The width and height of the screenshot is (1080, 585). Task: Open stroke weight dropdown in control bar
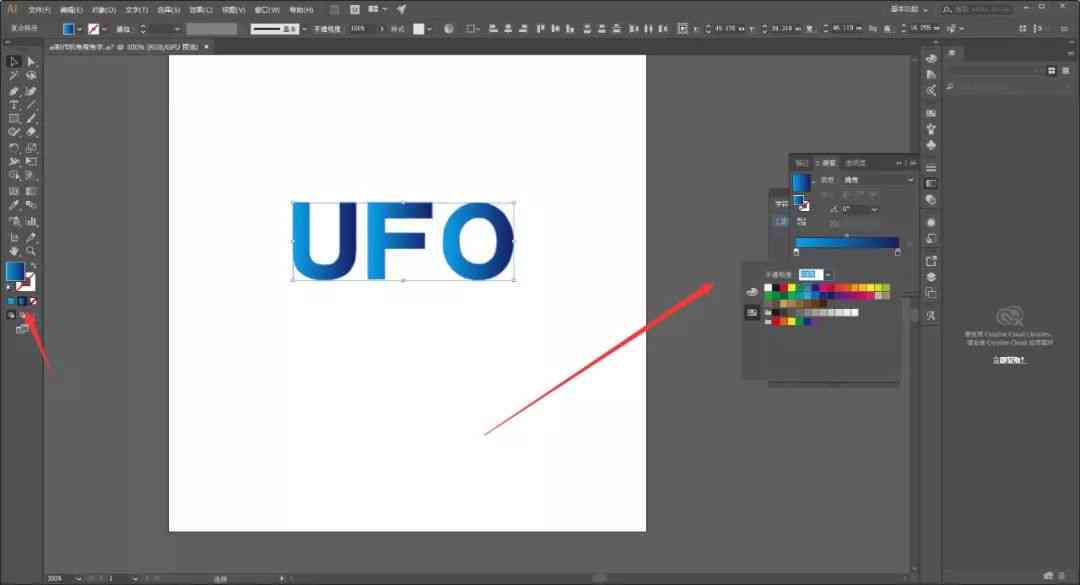[177, 29]
